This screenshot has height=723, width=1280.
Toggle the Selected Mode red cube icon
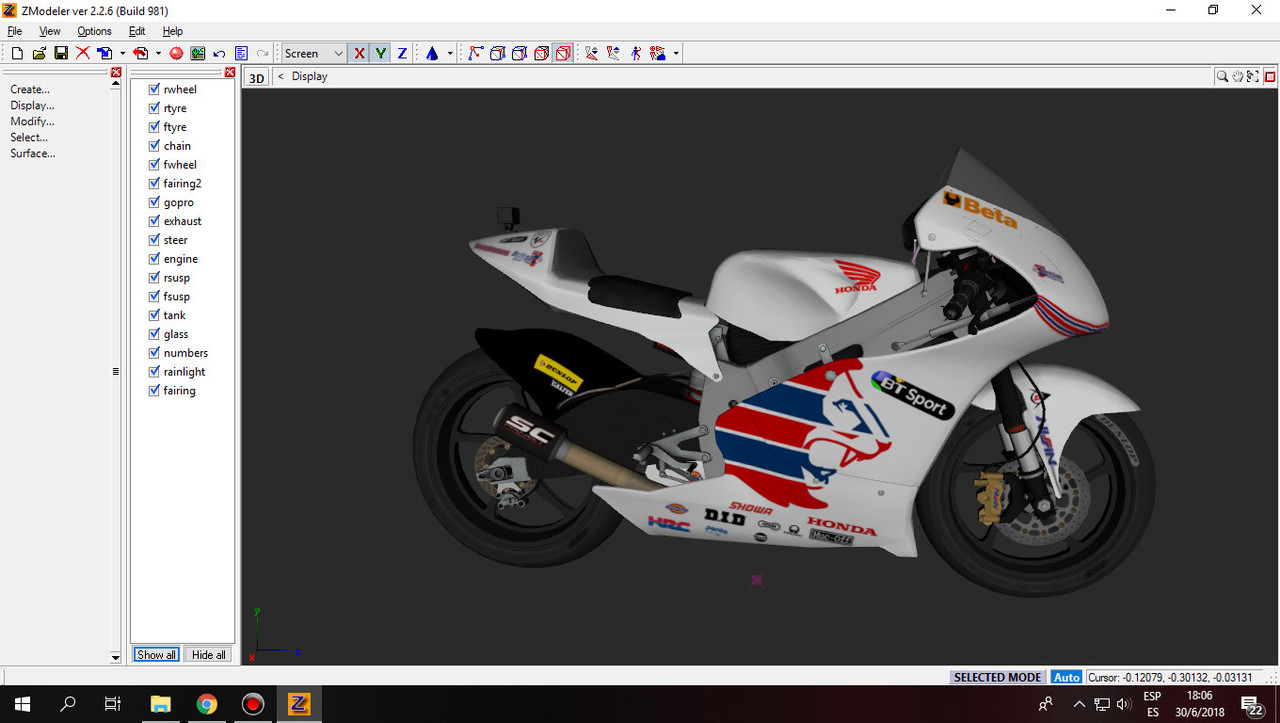563,53
